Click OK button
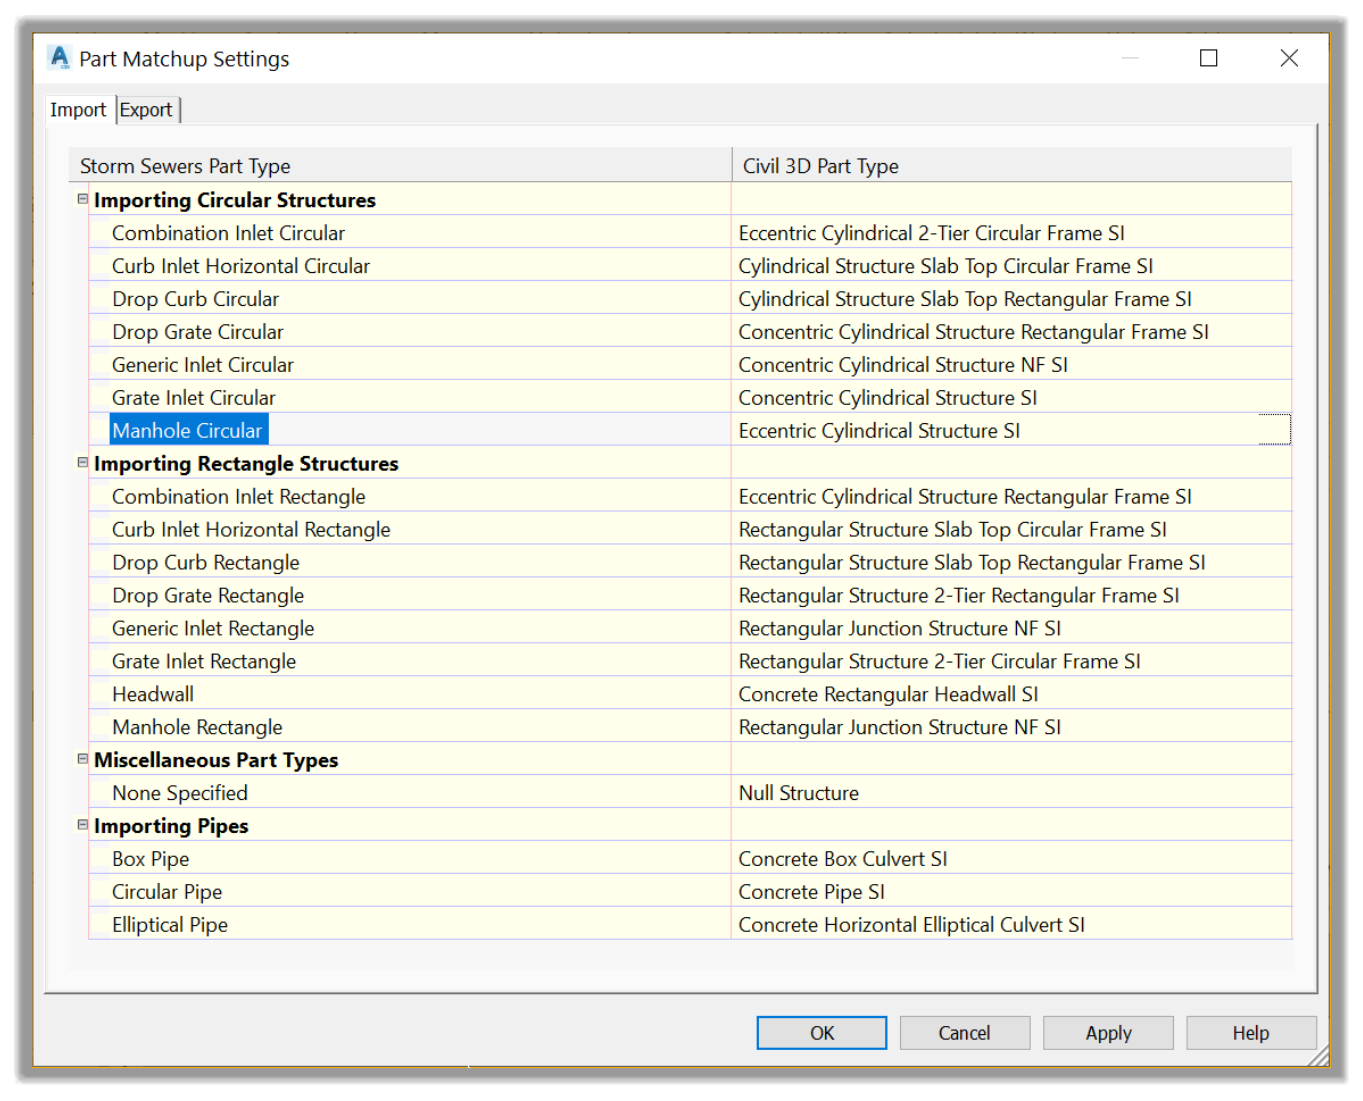Viewport: 1363px width, 1101px height. (x=821, y=1033)
